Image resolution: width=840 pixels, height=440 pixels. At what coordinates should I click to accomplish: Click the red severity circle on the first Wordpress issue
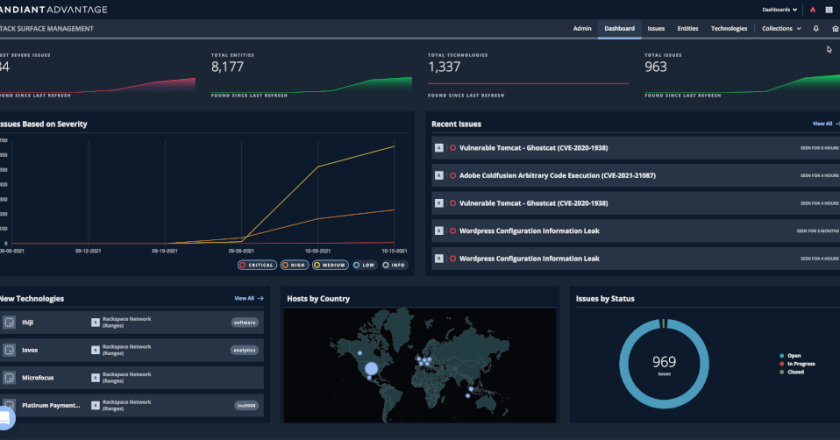(453, 231)
